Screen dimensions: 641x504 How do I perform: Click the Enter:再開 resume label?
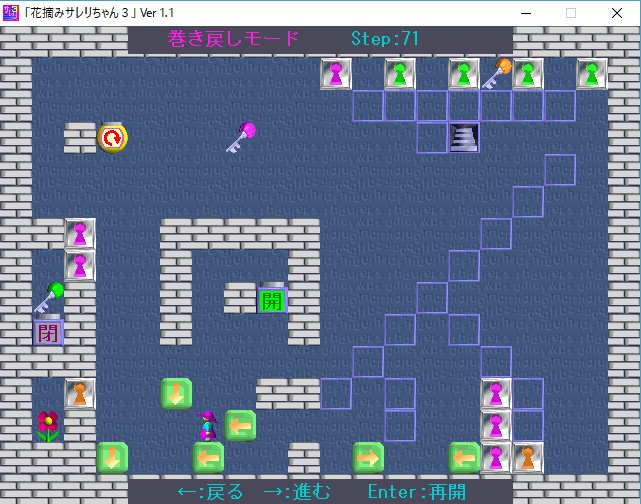416,491
